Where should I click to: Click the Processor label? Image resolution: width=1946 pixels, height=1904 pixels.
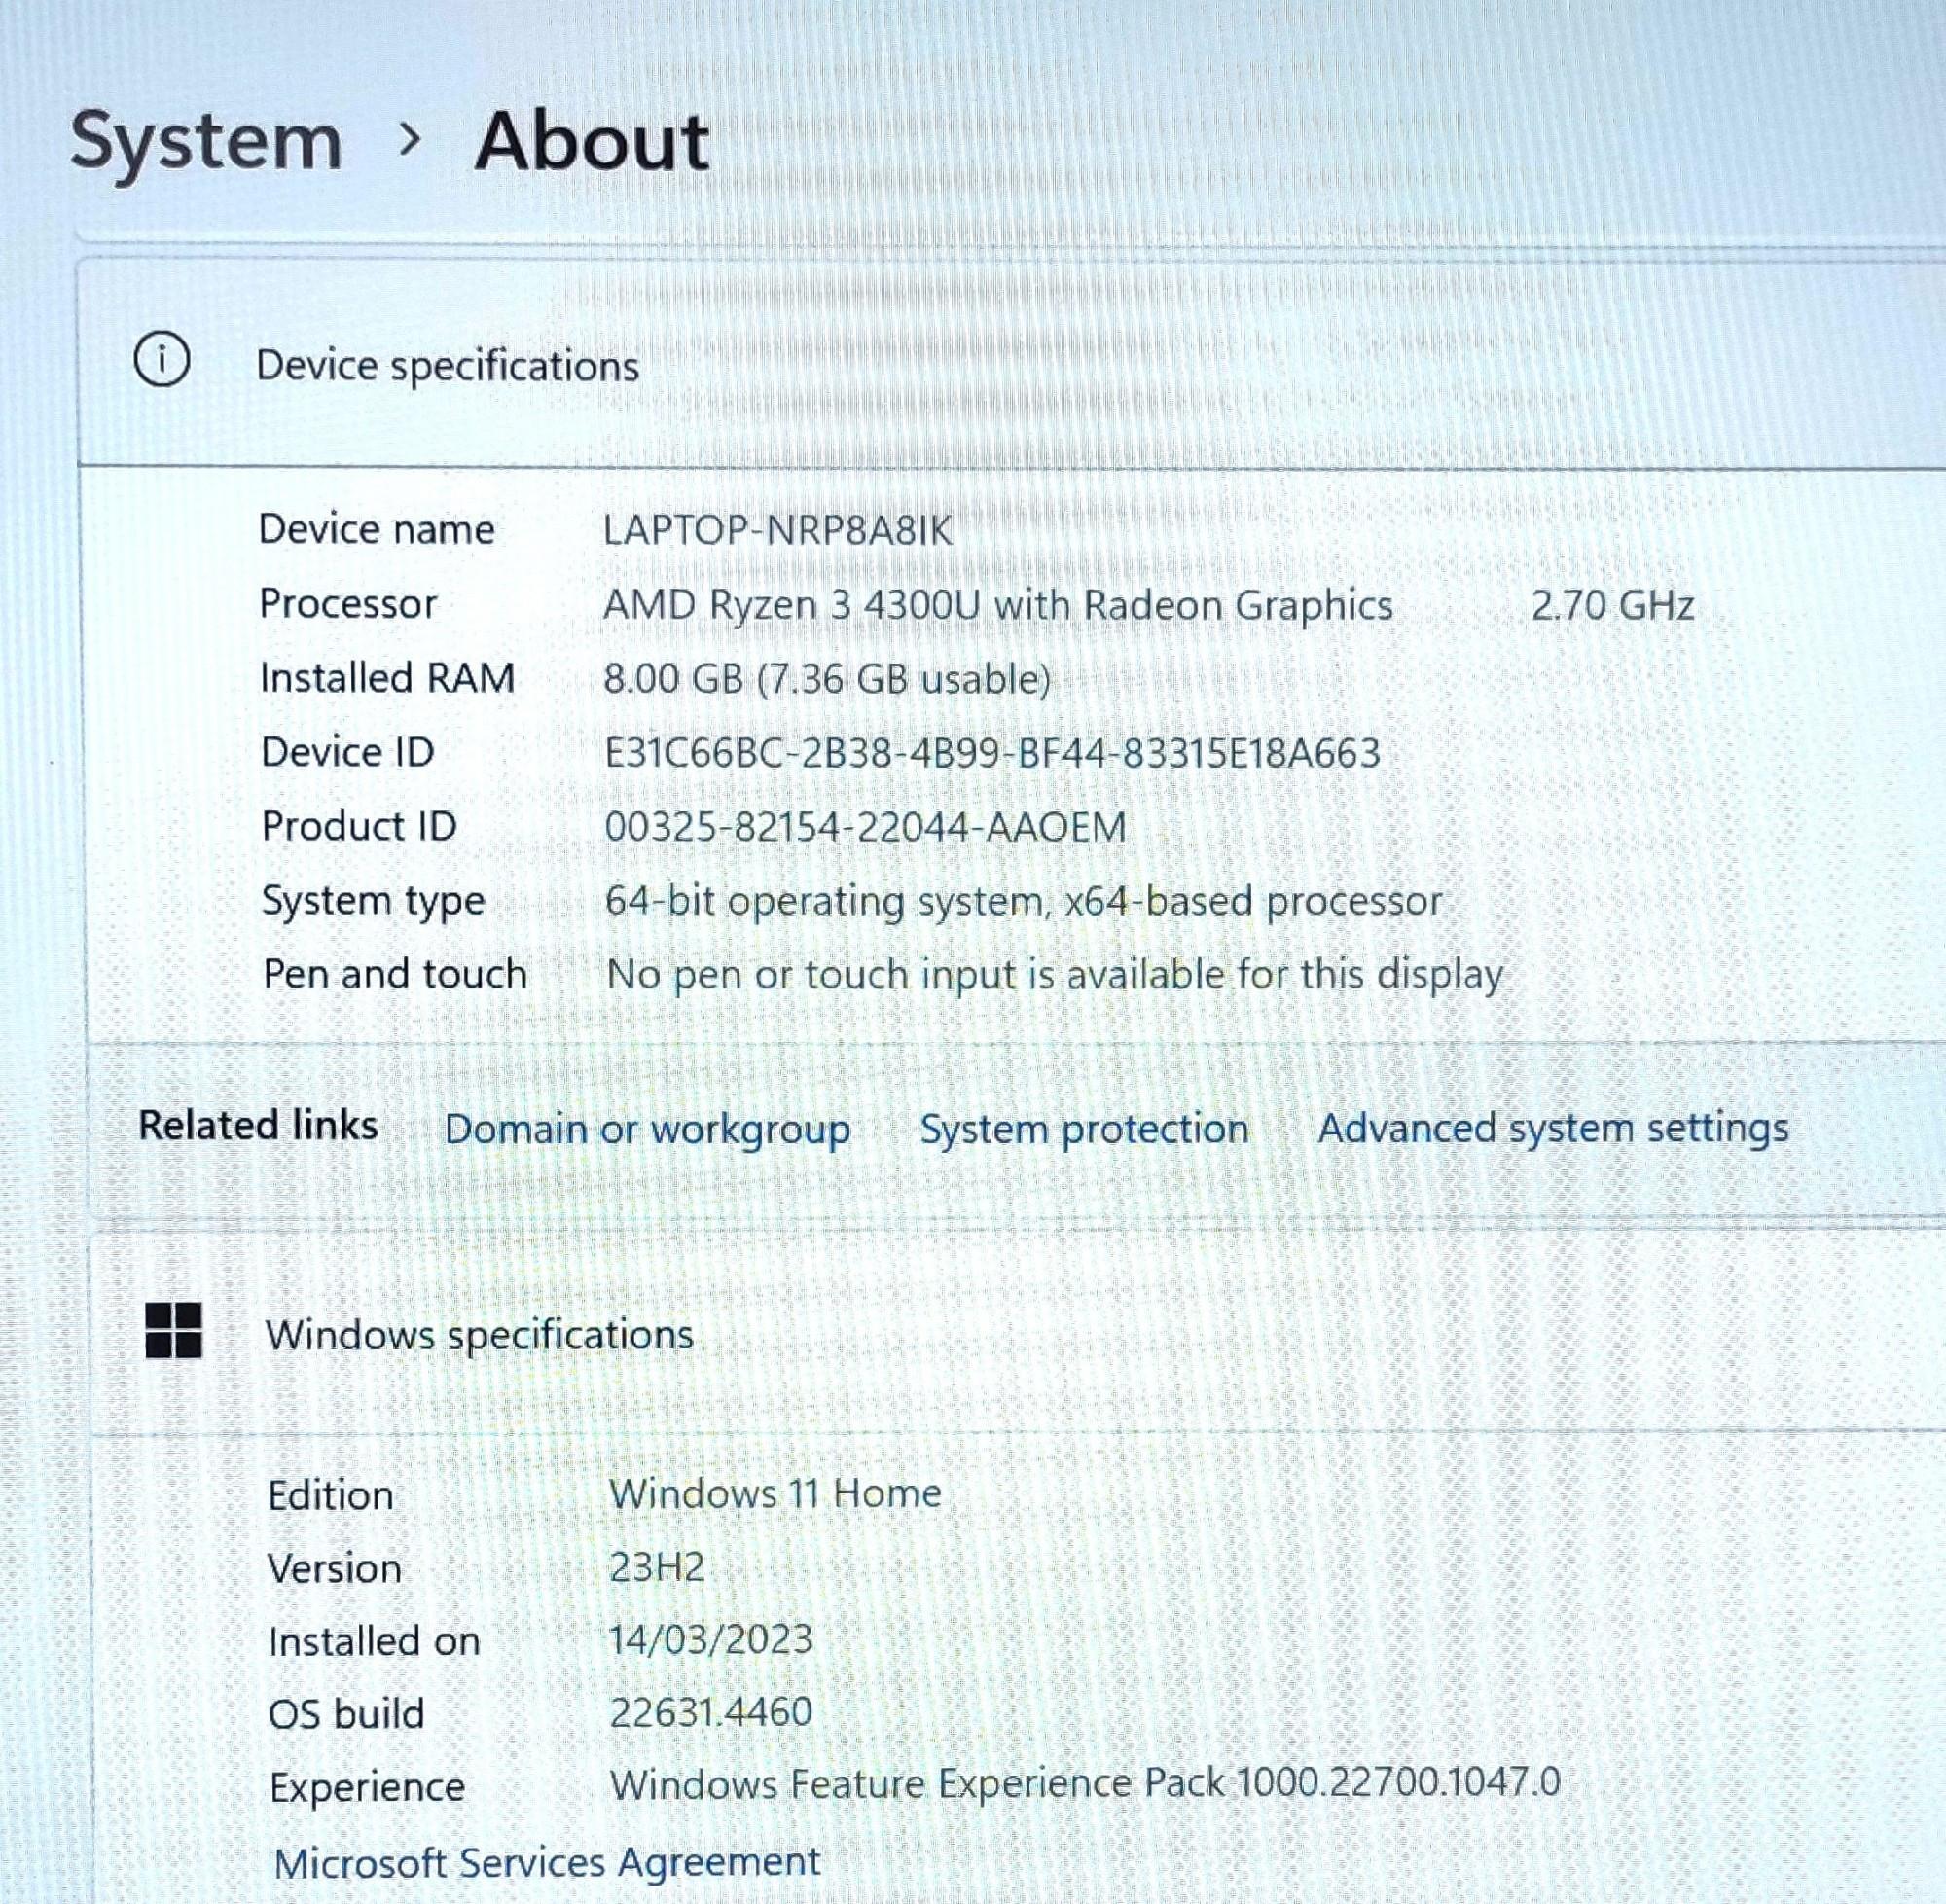tap(348, 604)
